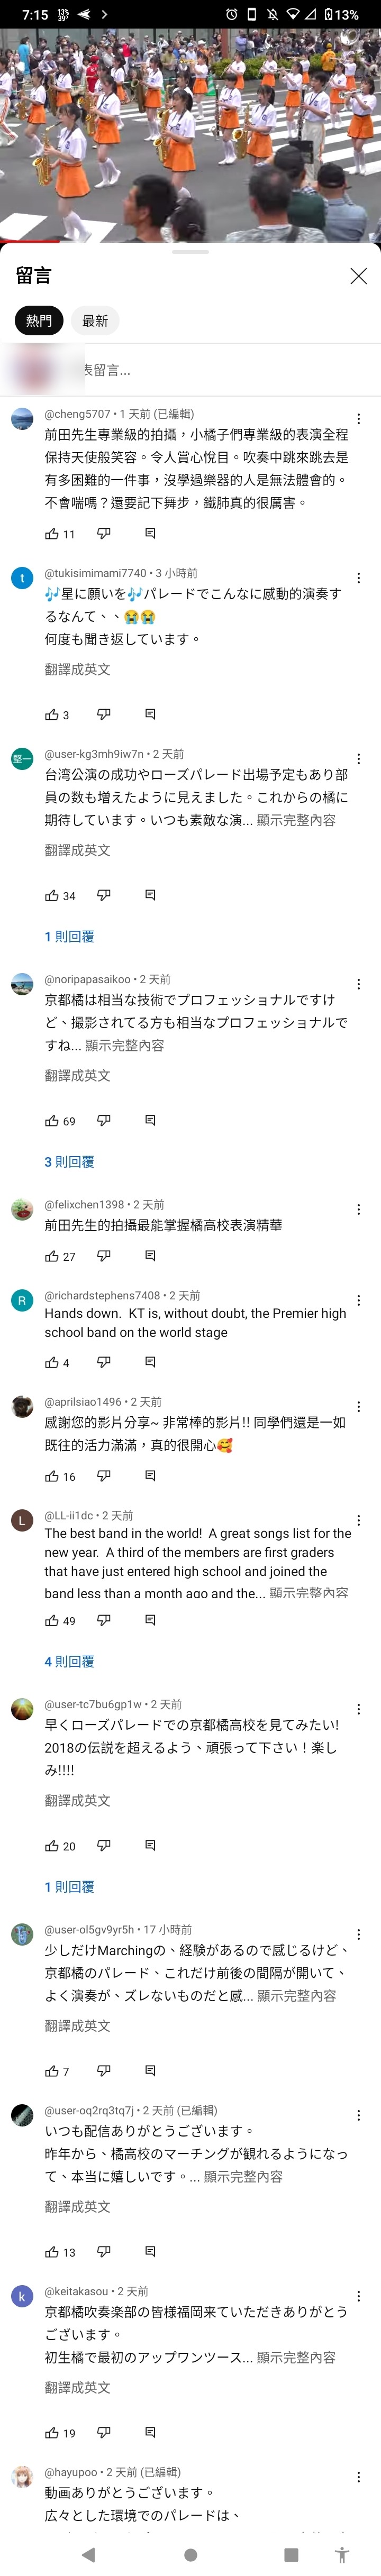Show full text of @user-kg3mh9iw7n's comment
The height and width of the screenshot is (2576, 381).
pos(296,820)
